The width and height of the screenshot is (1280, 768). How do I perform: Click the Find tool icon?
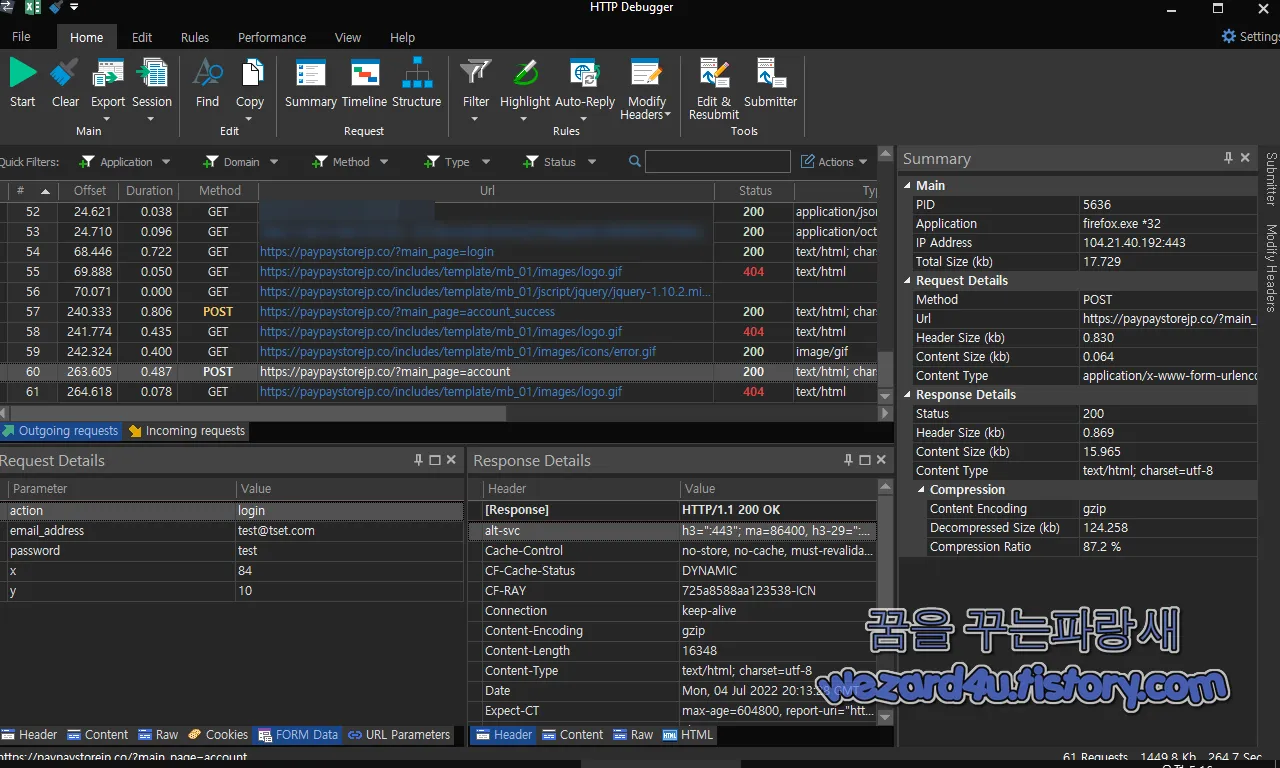pos(207,73)
